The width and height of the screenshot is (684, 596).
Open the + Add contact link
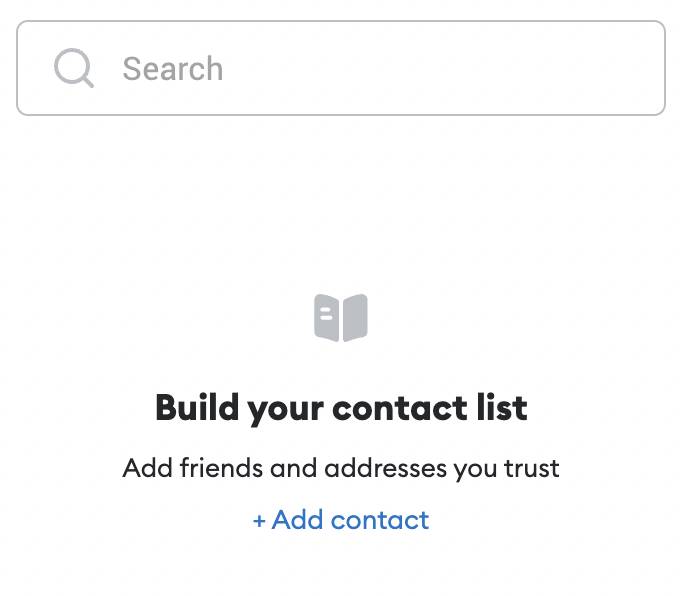tap(341, 520)
